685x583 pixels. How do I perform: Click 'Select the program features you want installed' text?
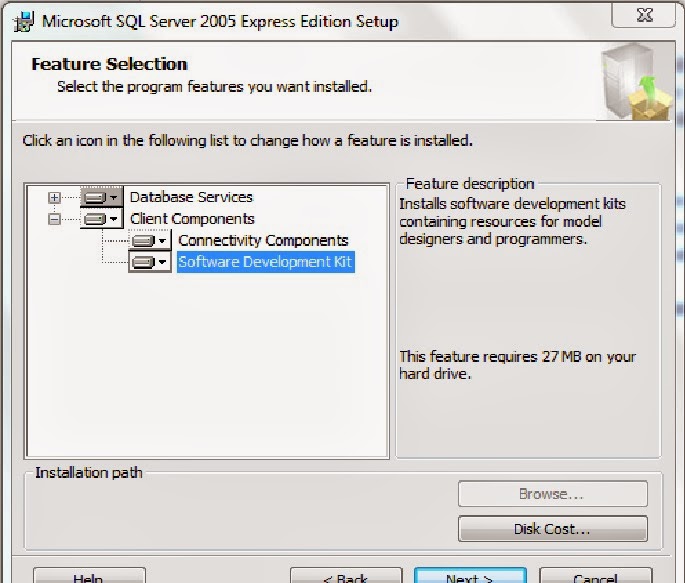coord(214,86)
